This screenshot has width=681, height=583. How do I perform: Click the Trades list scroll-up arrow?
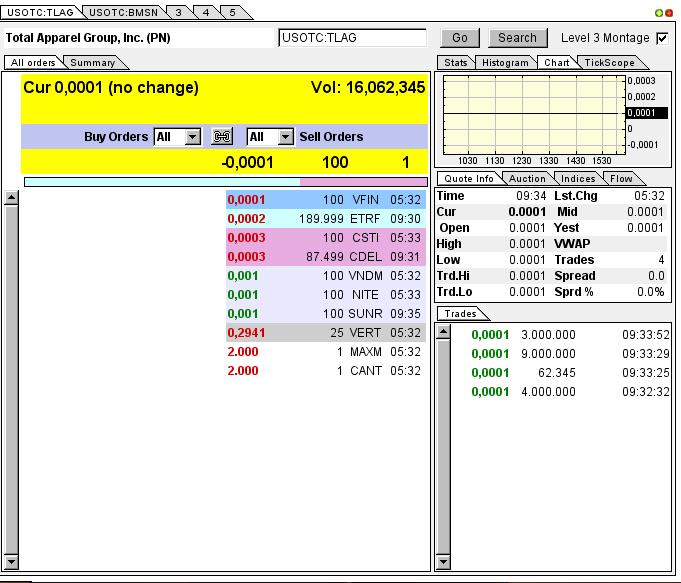click(x=444, y=330)
